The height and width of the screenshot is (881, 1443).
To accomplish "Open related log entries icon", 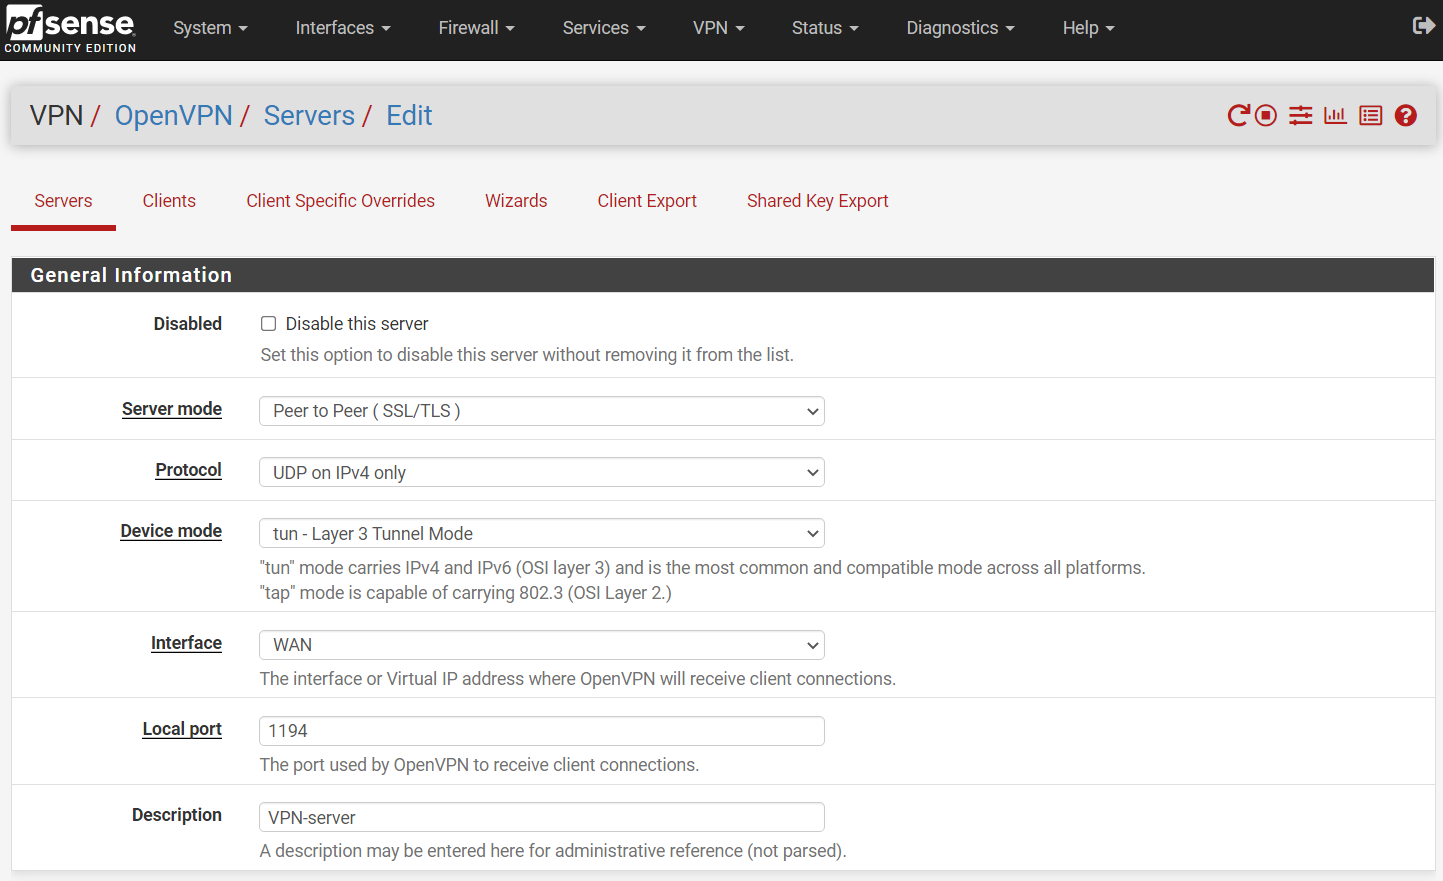I will point(1370,116).
